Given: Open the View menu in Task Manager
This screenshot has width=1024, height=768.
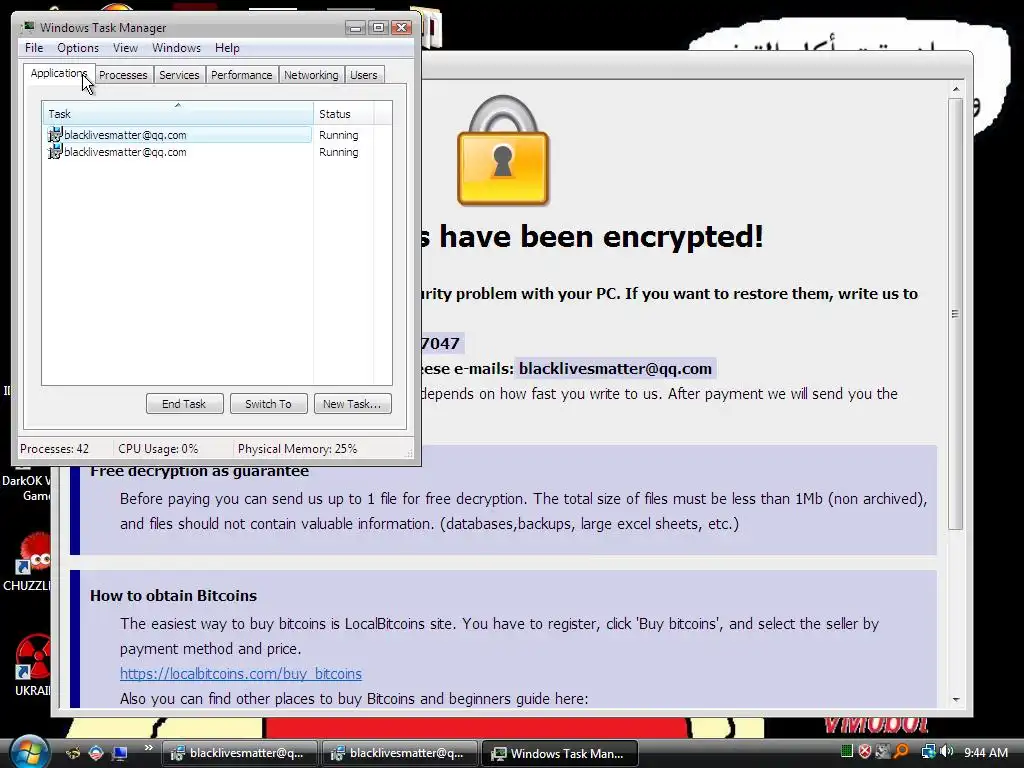Looking at the screenshot, I should coord(125,48).
